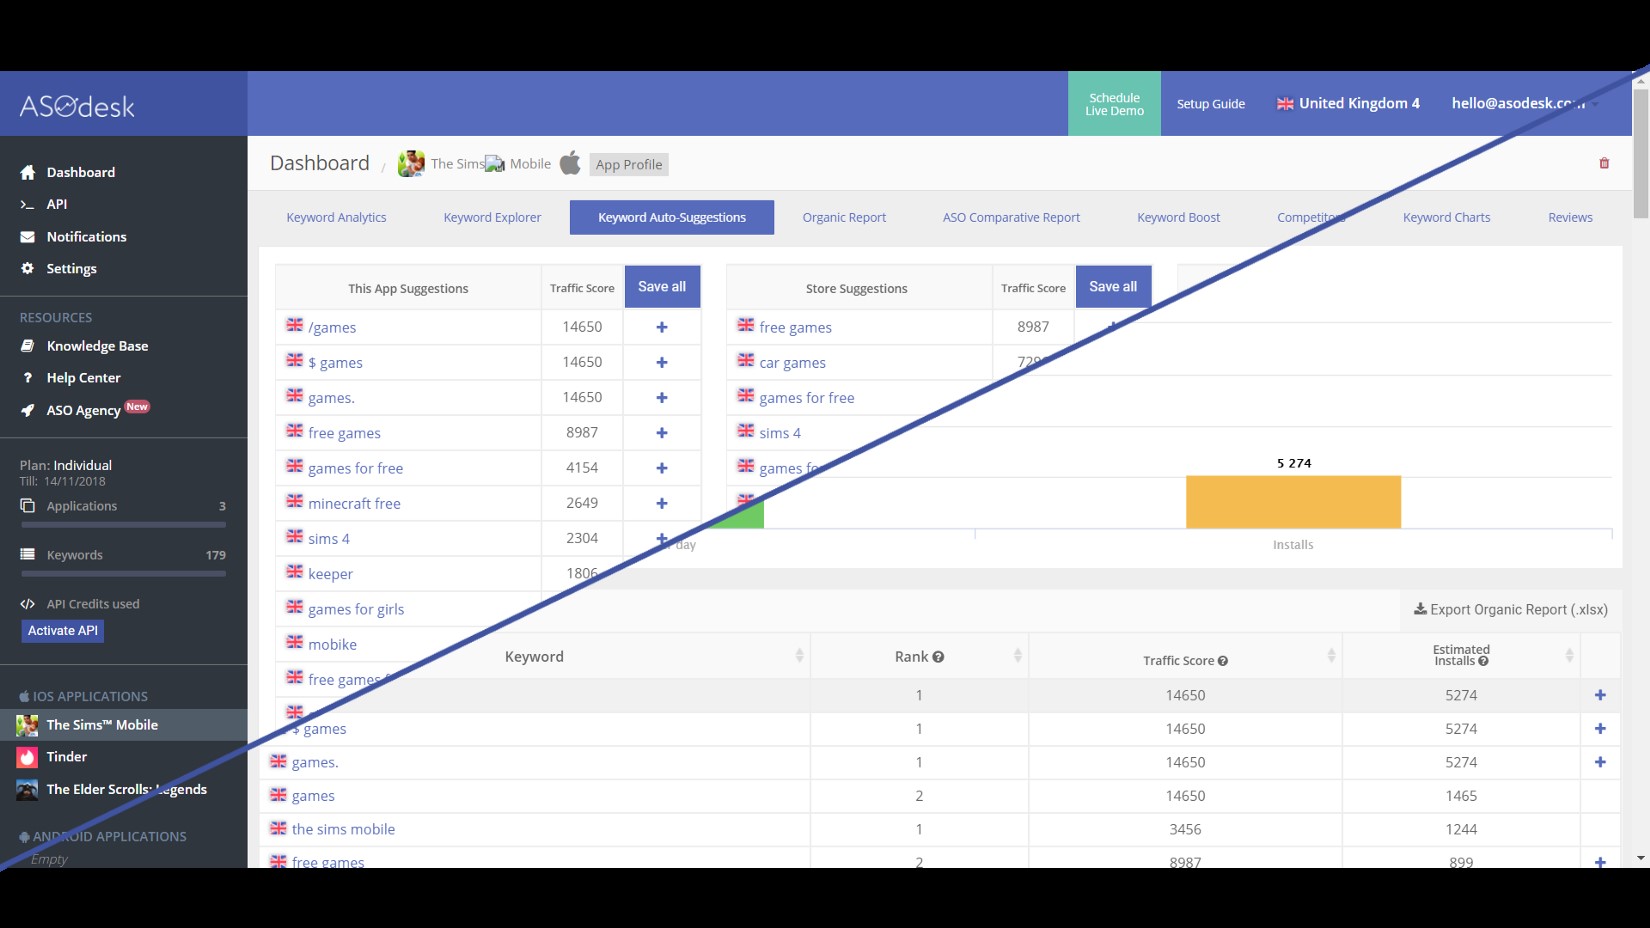Click the Rank help question-mark icon
Screen dimensions: 1650x928
coord(938,657)
